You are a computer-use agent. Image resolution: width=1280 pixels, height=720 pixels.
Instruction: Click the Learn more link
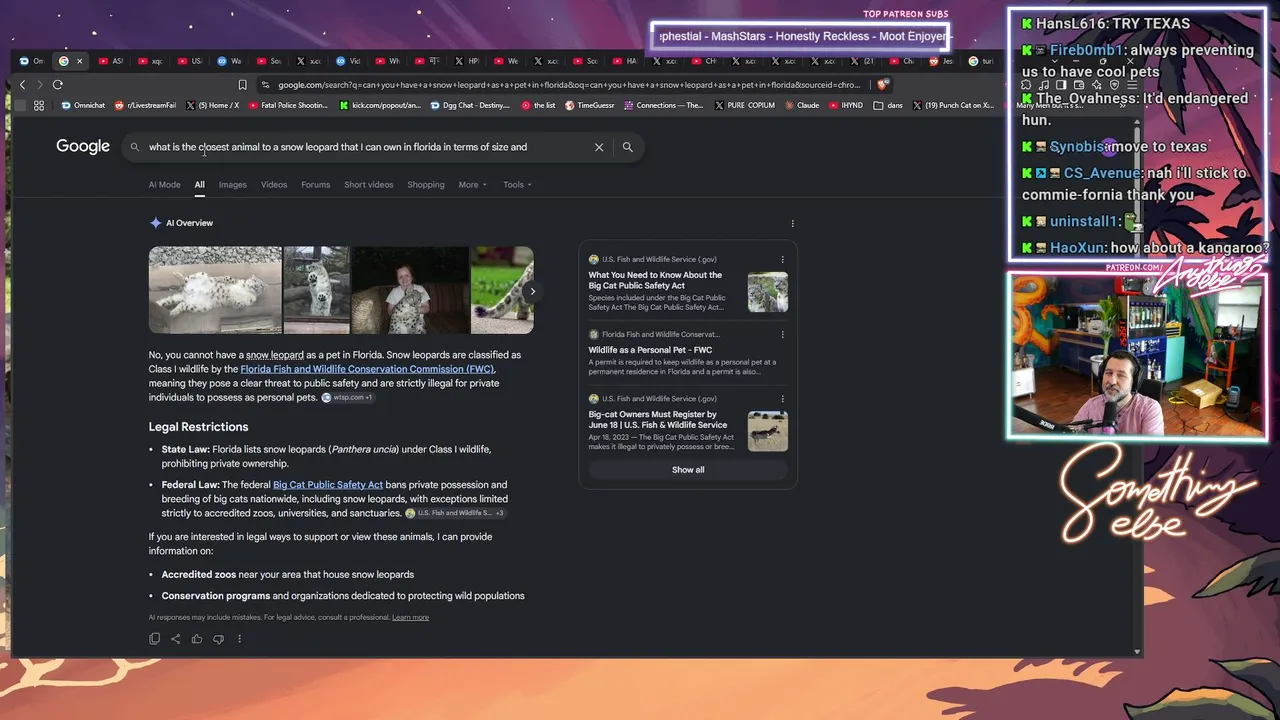tap(410, 618)
